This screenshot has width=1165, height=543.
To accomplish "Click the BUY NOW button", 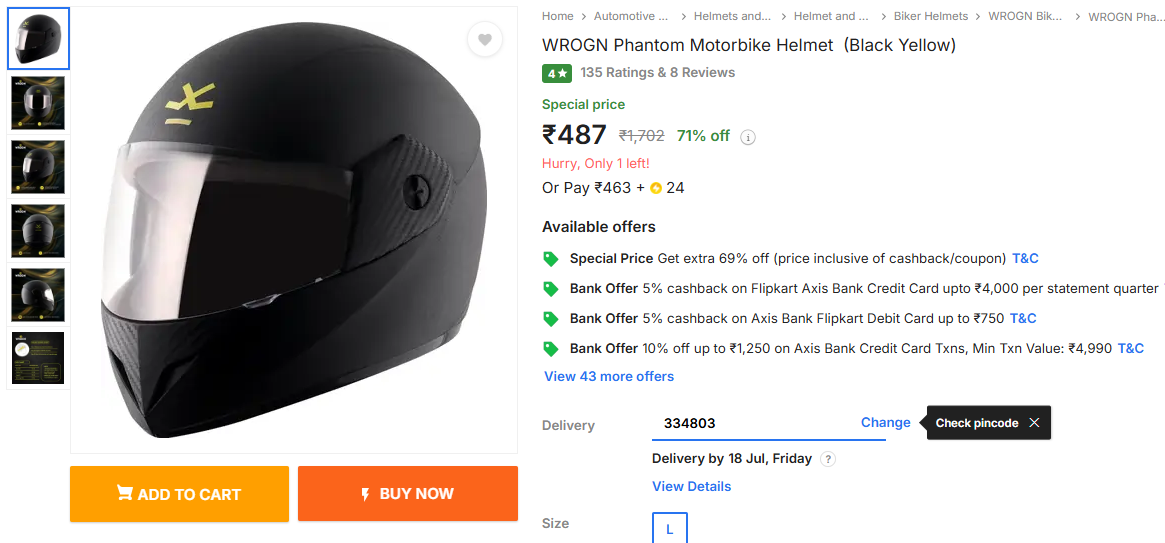I will coord(407,494).
